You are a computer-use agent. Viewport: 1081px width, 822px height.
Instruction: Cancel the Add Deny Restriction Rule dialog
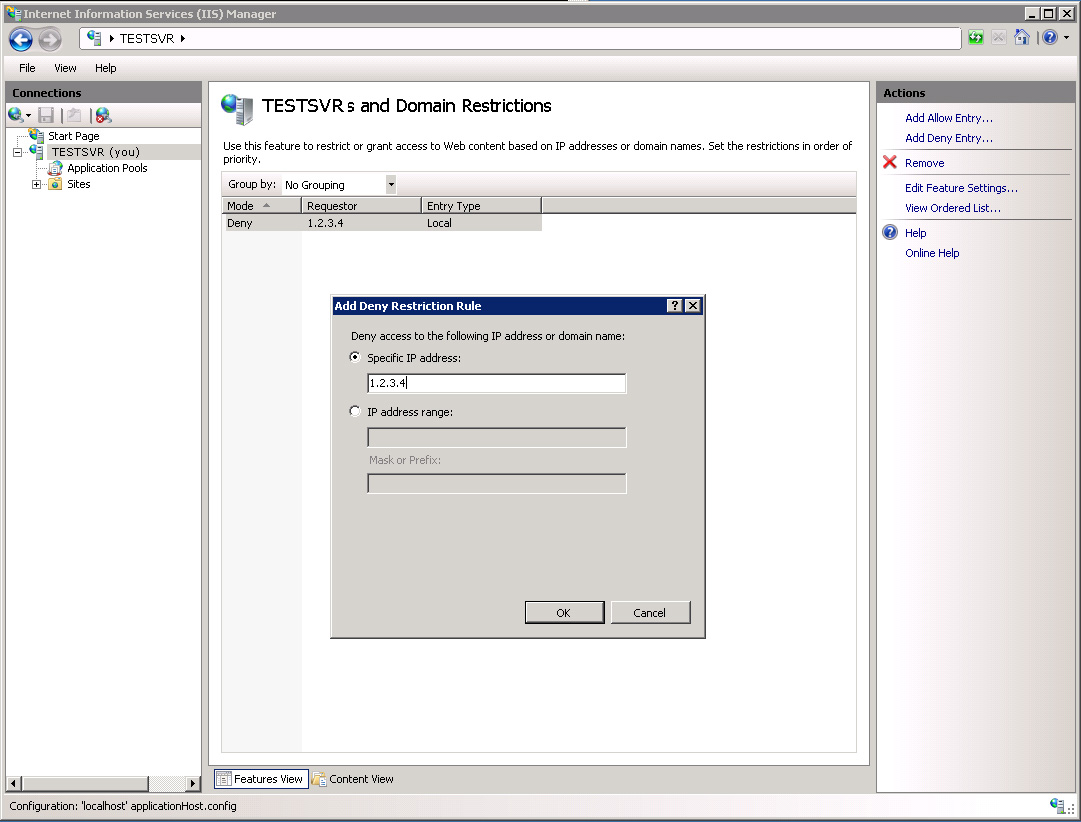(650, 612)
